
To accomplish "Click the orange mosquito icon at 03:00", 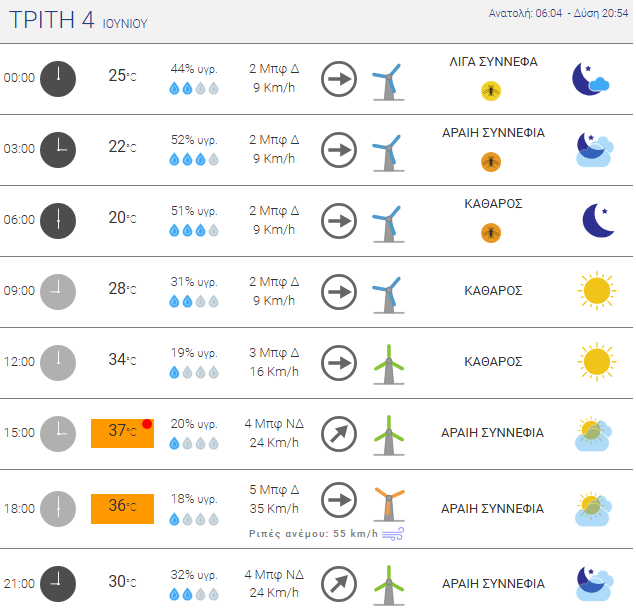I will (x=491, y=162).
